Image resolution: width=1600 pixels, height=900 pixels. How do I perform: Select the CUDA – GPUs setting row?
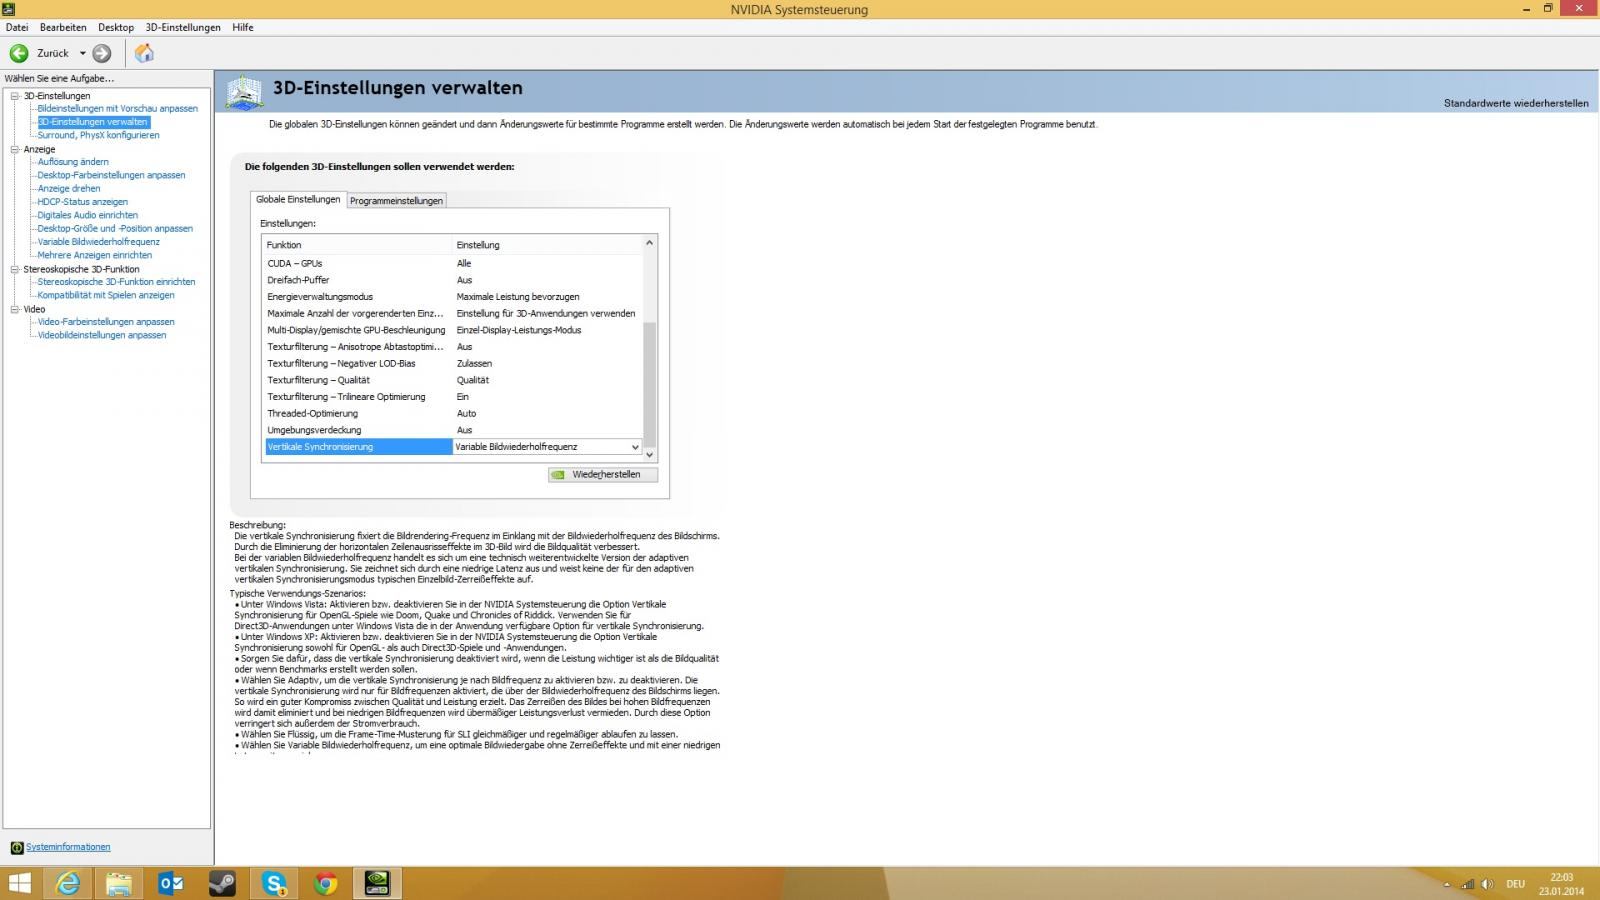pos(453,264)
